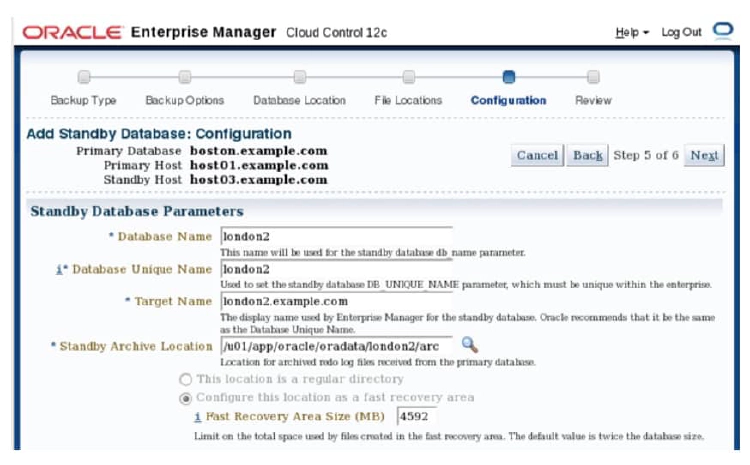Click the info icon beside Database Unique Name
Screen dimensions: 750x465
[59, 269]
